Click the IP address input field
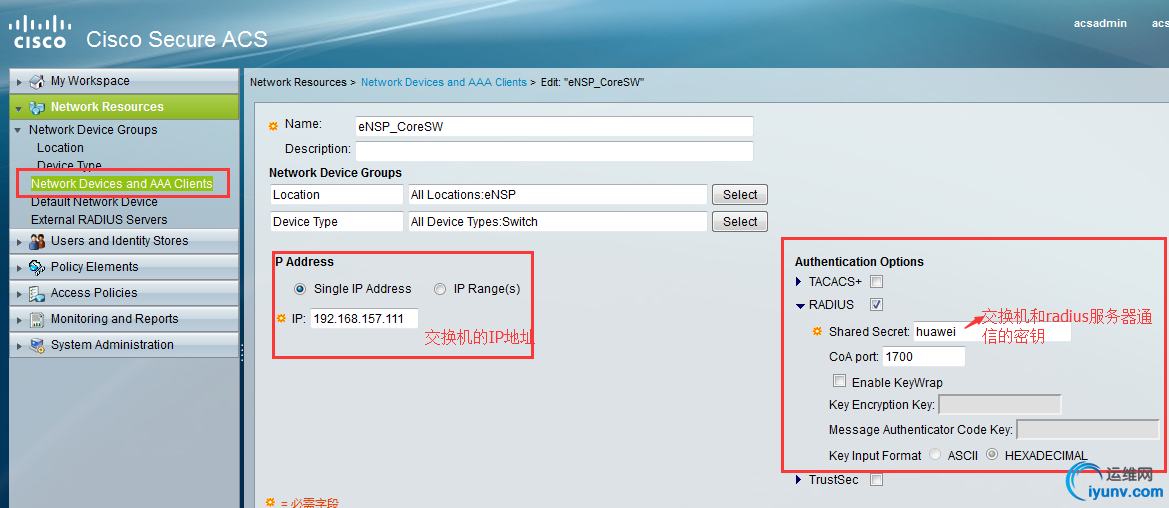 click(x=364, y=319)
